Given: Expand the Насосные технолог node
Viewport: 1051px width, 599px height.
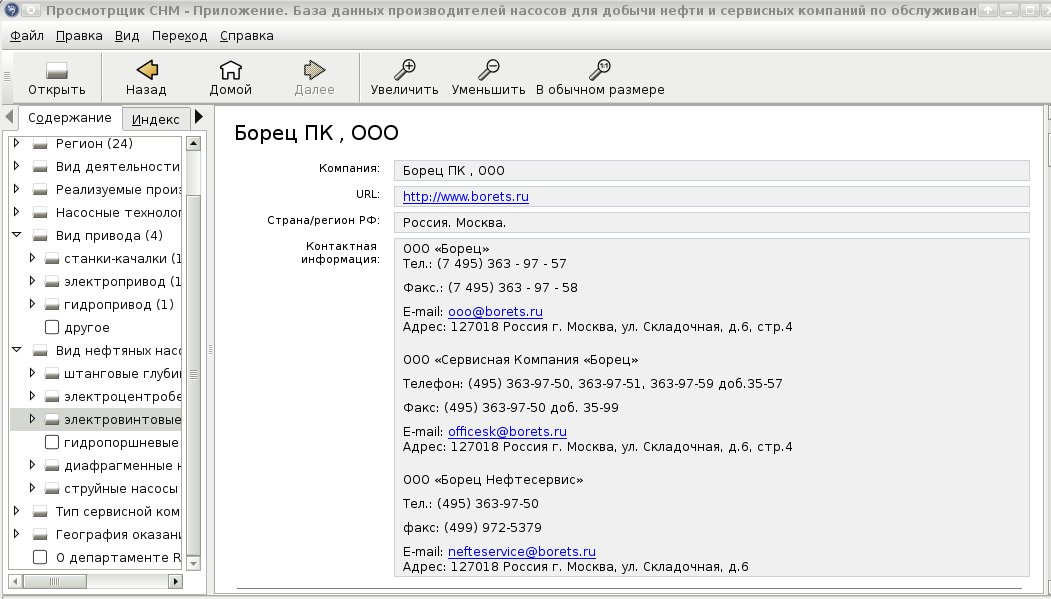Looking at the screenshot, I should coord(17,212).
